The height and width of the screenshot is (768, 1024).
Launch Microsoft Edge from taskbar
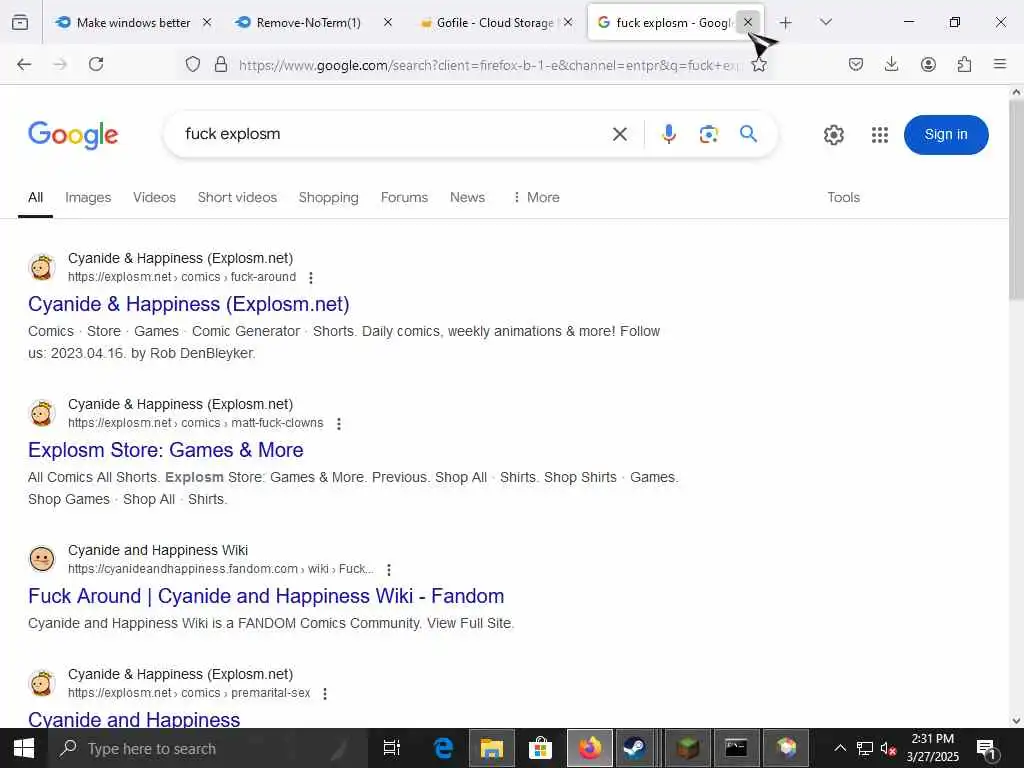point(443,748)
